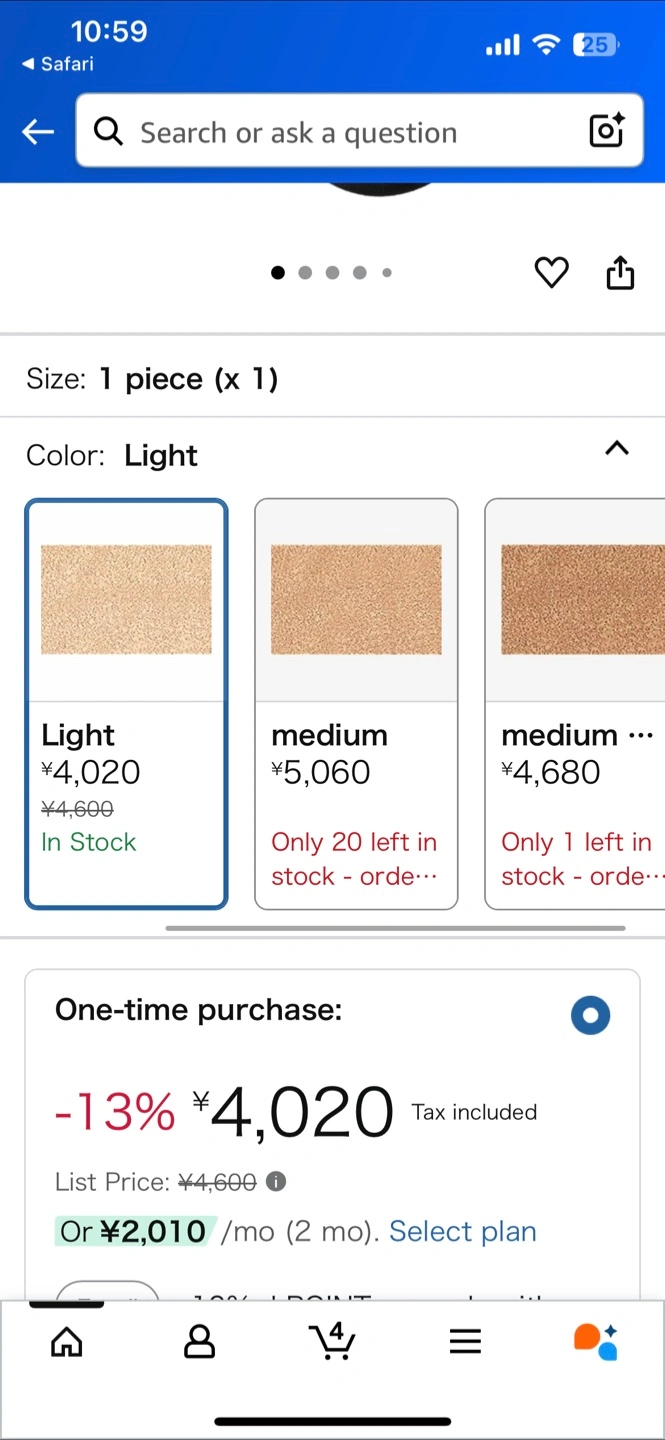The height and width of the screenshot is (1440, 665).
Task: Go to Home tab icon
Action: point(67,1342)
